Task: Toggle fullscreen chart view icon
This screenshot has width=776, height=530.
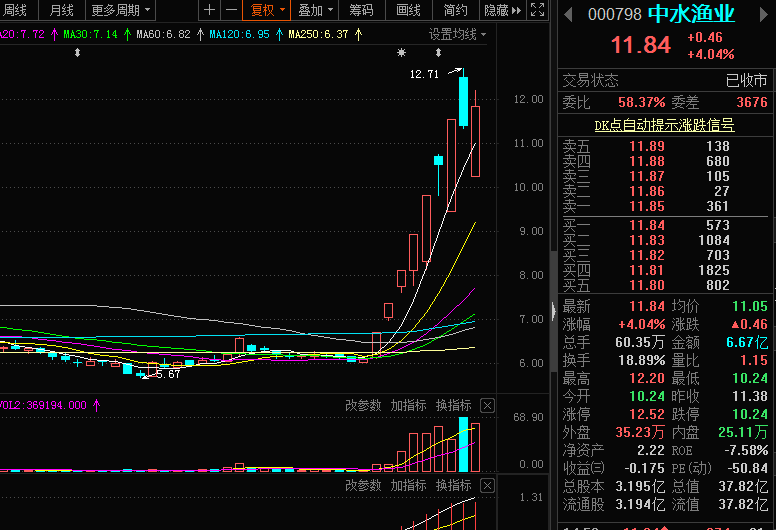Action: pyautogui.click(x=537, y=10)
